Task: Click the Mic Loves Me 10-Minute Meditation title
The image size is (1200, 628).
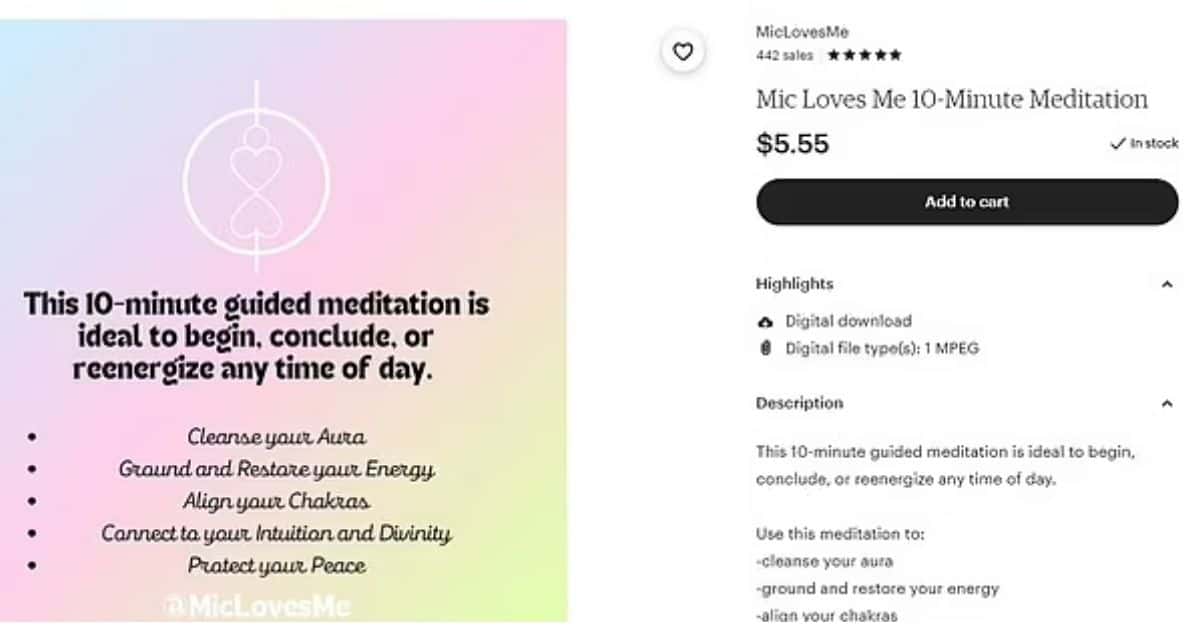Action: click(951, 100)
